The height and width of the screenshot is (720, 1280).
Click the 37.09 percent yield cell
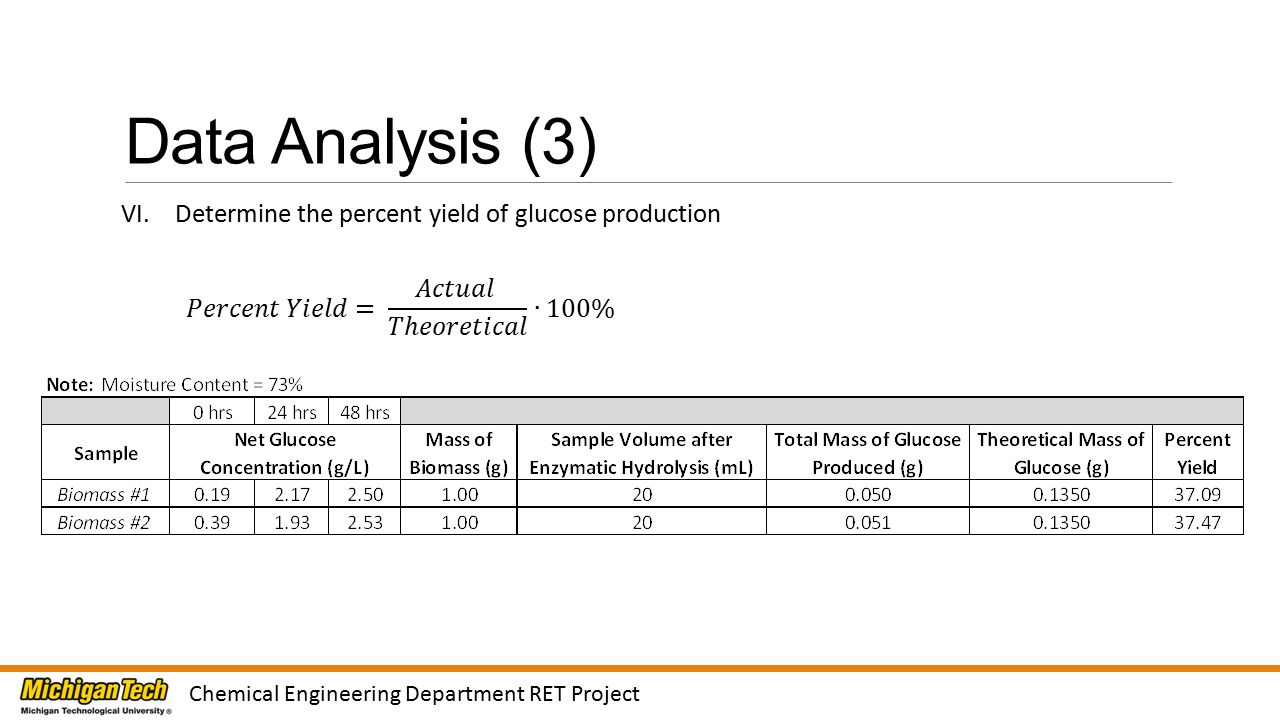[1197, 494]
